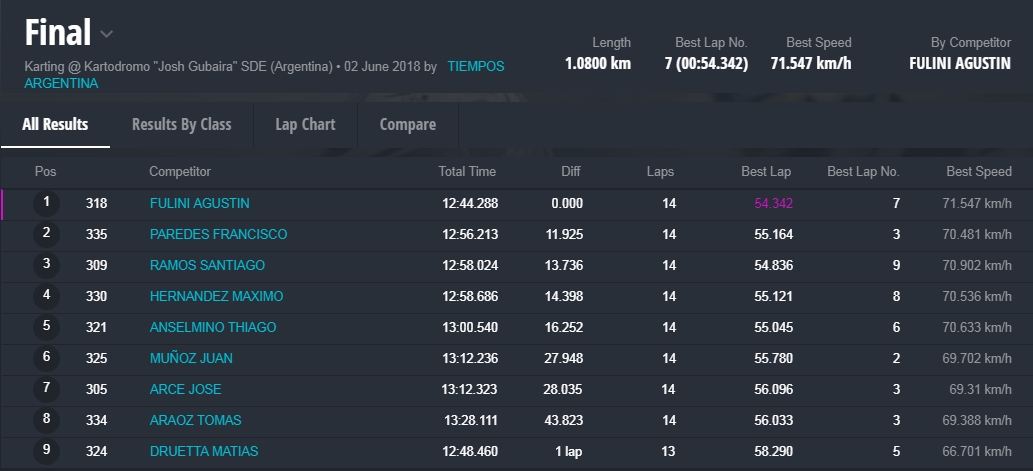View HERNANDEZ MAXIMO competitor details
This screenshot has height=471, width=1033.
(216, 297)
